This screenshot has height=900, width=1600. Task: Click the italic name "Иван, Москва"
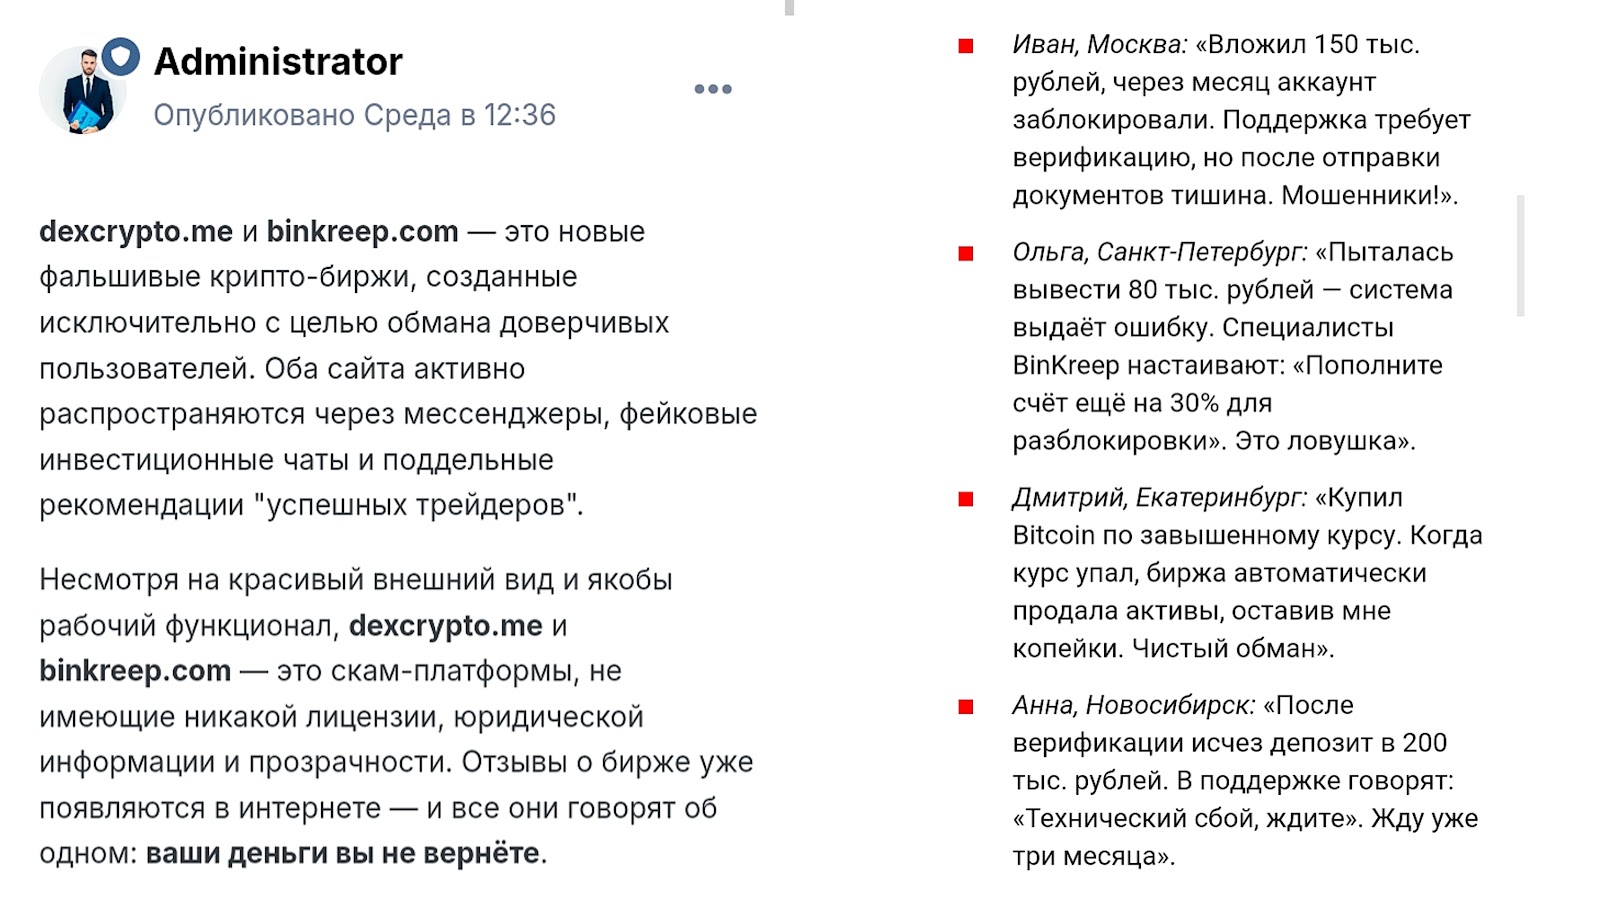click(1099, 45)
